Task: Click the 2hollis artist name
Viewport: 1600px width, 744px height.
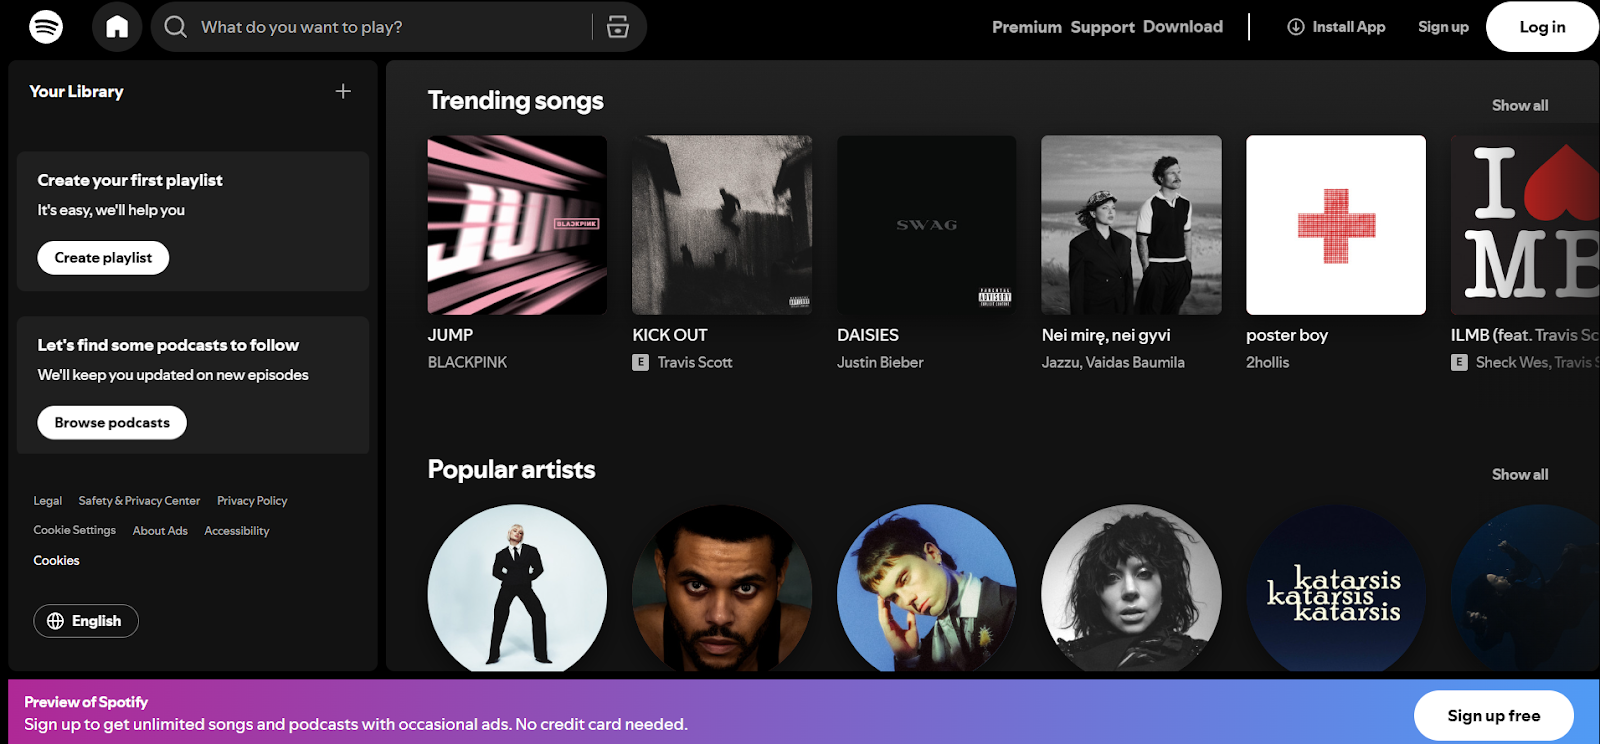Action: click(x=1268, y=362)
